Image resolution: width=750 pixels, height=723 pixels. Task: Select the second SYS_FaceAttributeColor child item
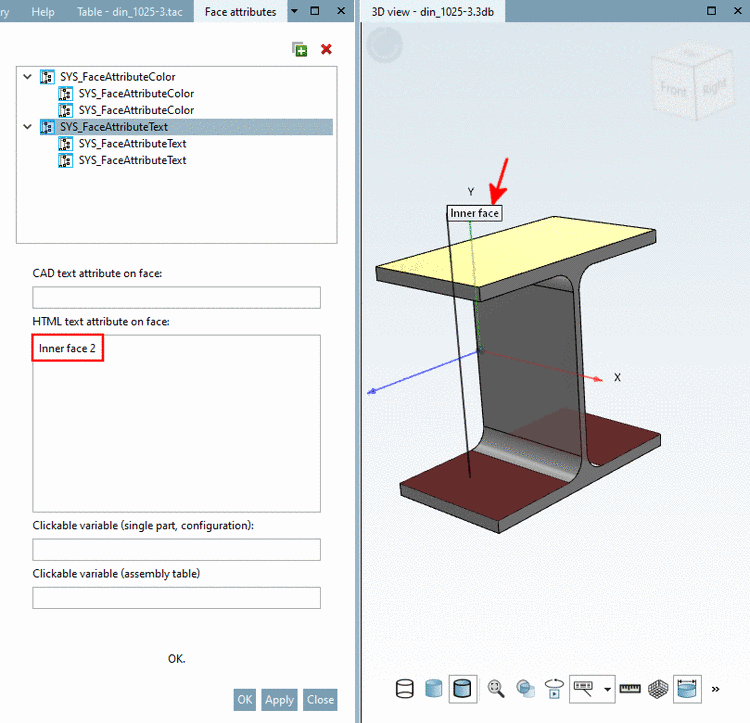click(x=136, y=110)
